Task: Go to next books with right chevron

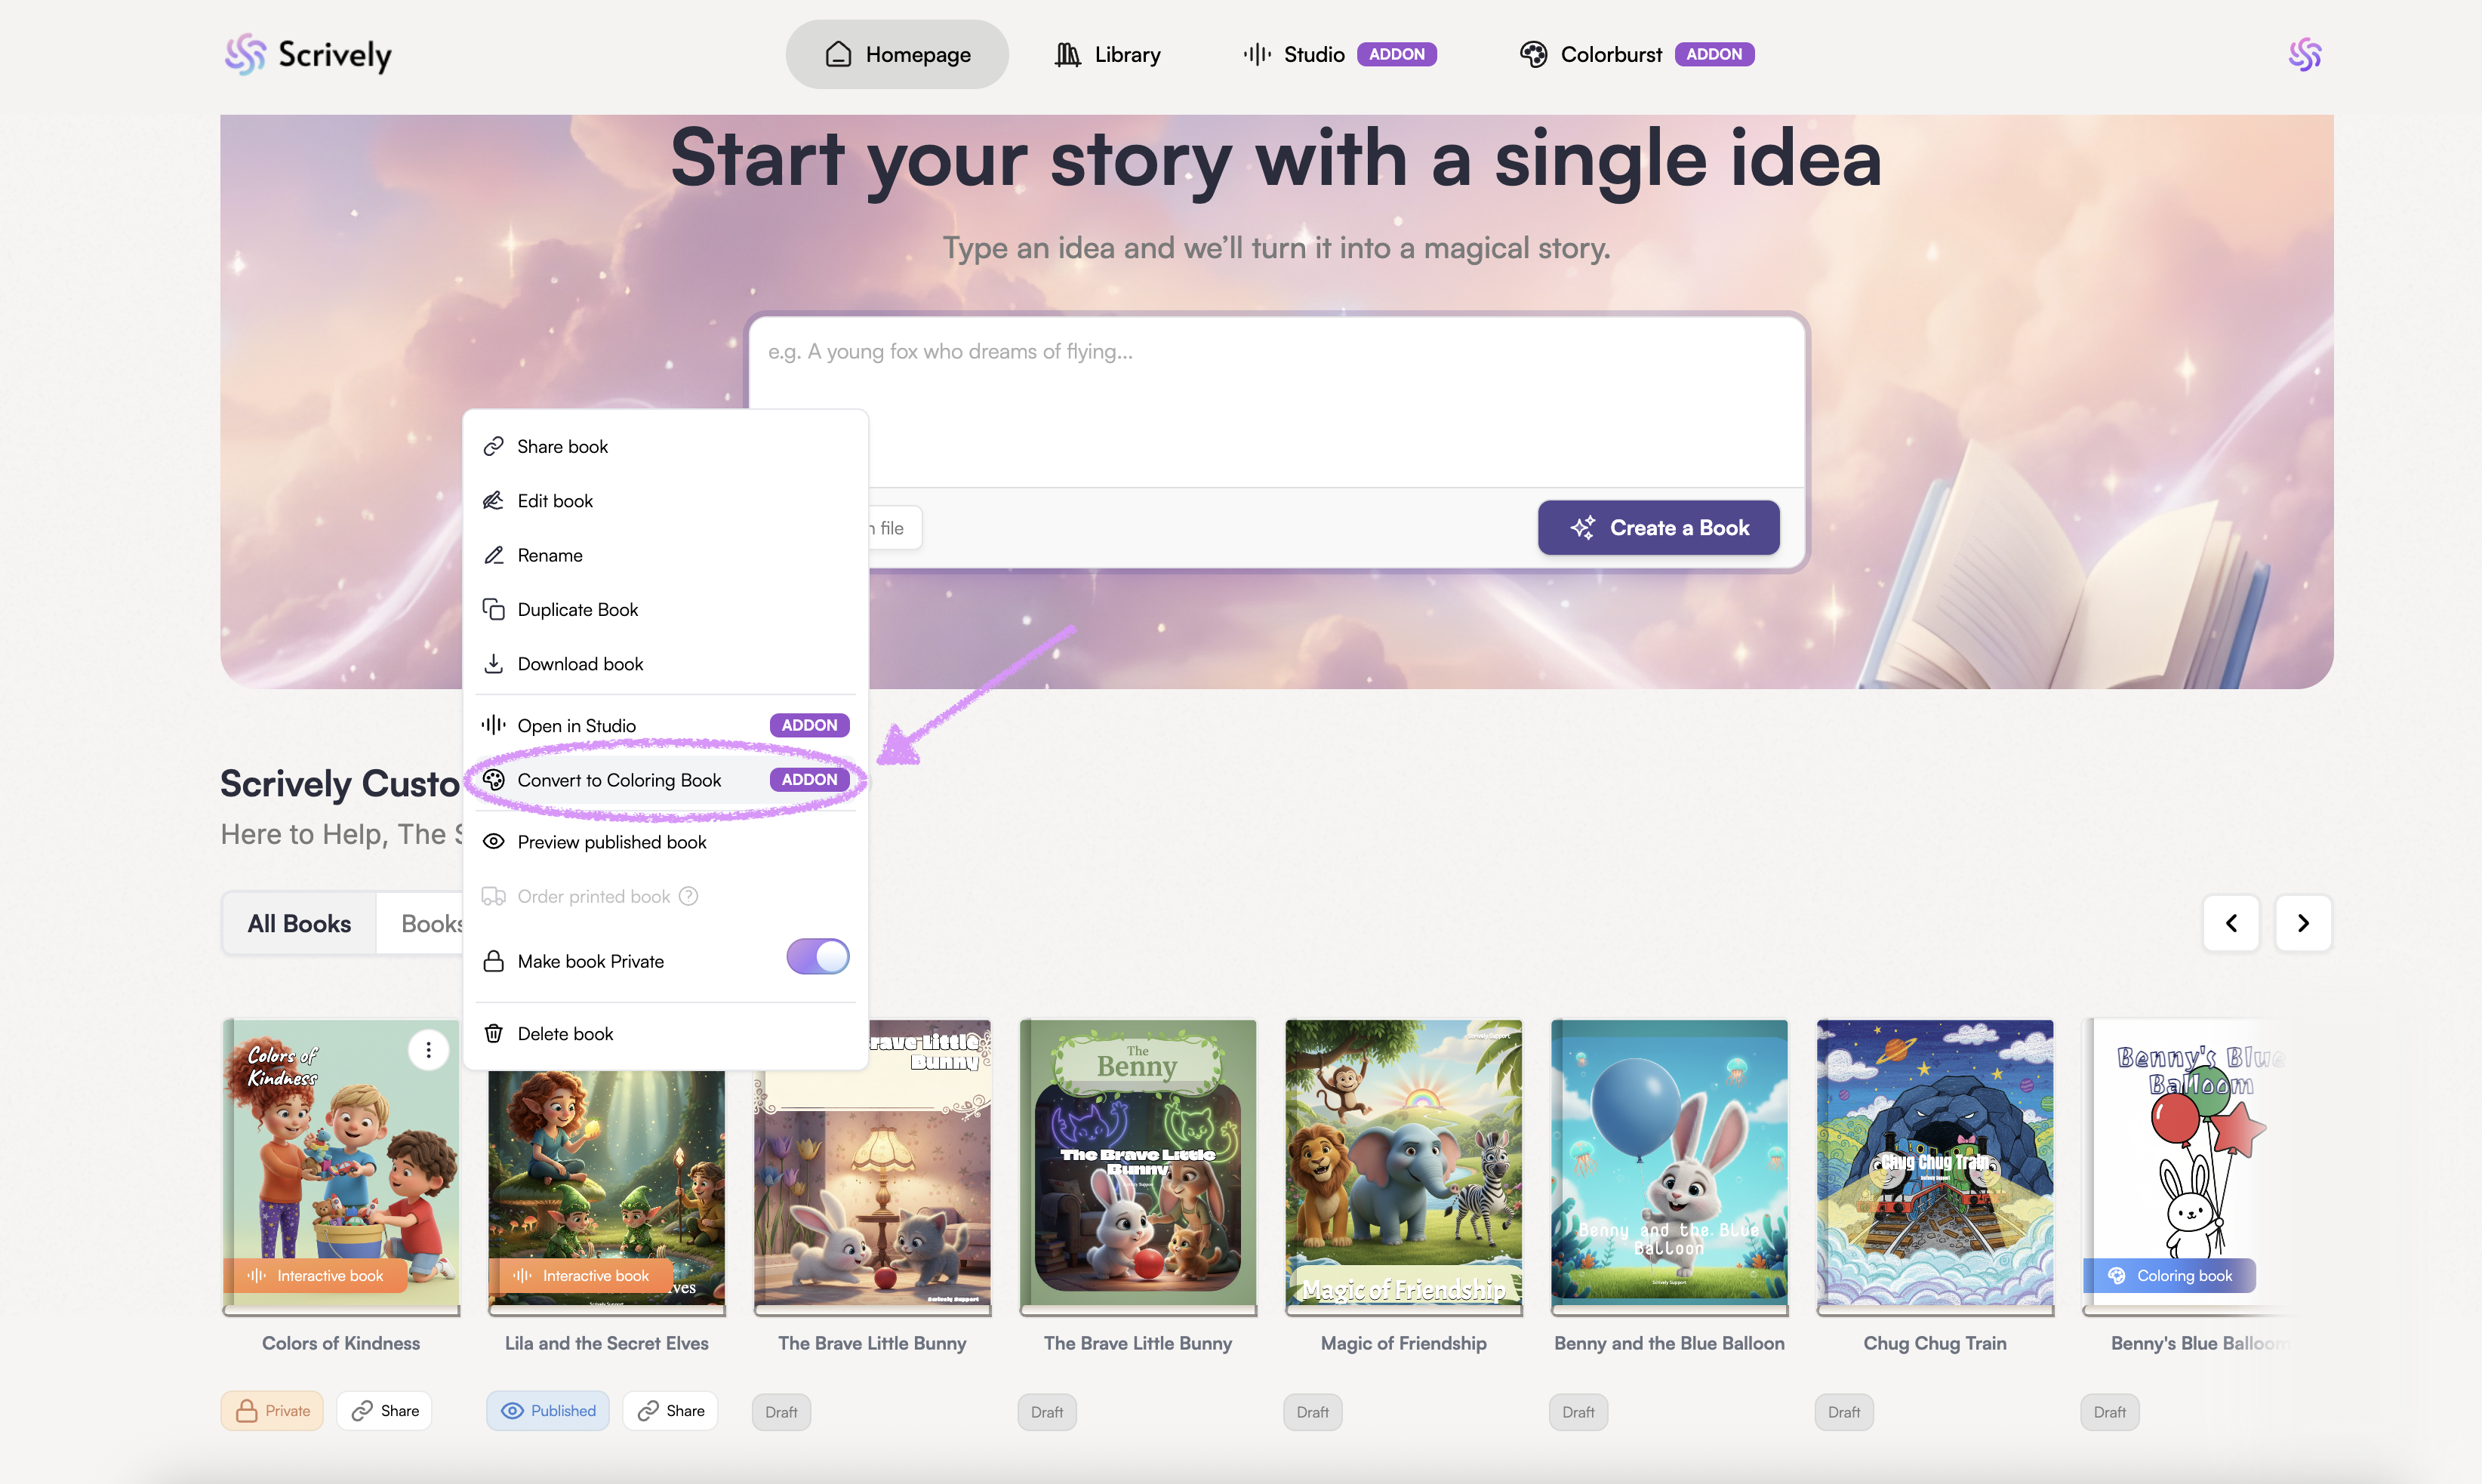Action: tap(2302, 923)
